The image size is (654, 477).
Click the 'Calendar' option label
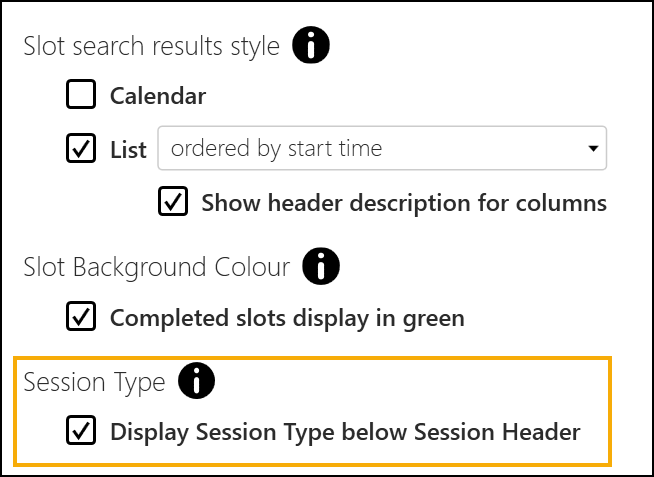click(158, 97)
